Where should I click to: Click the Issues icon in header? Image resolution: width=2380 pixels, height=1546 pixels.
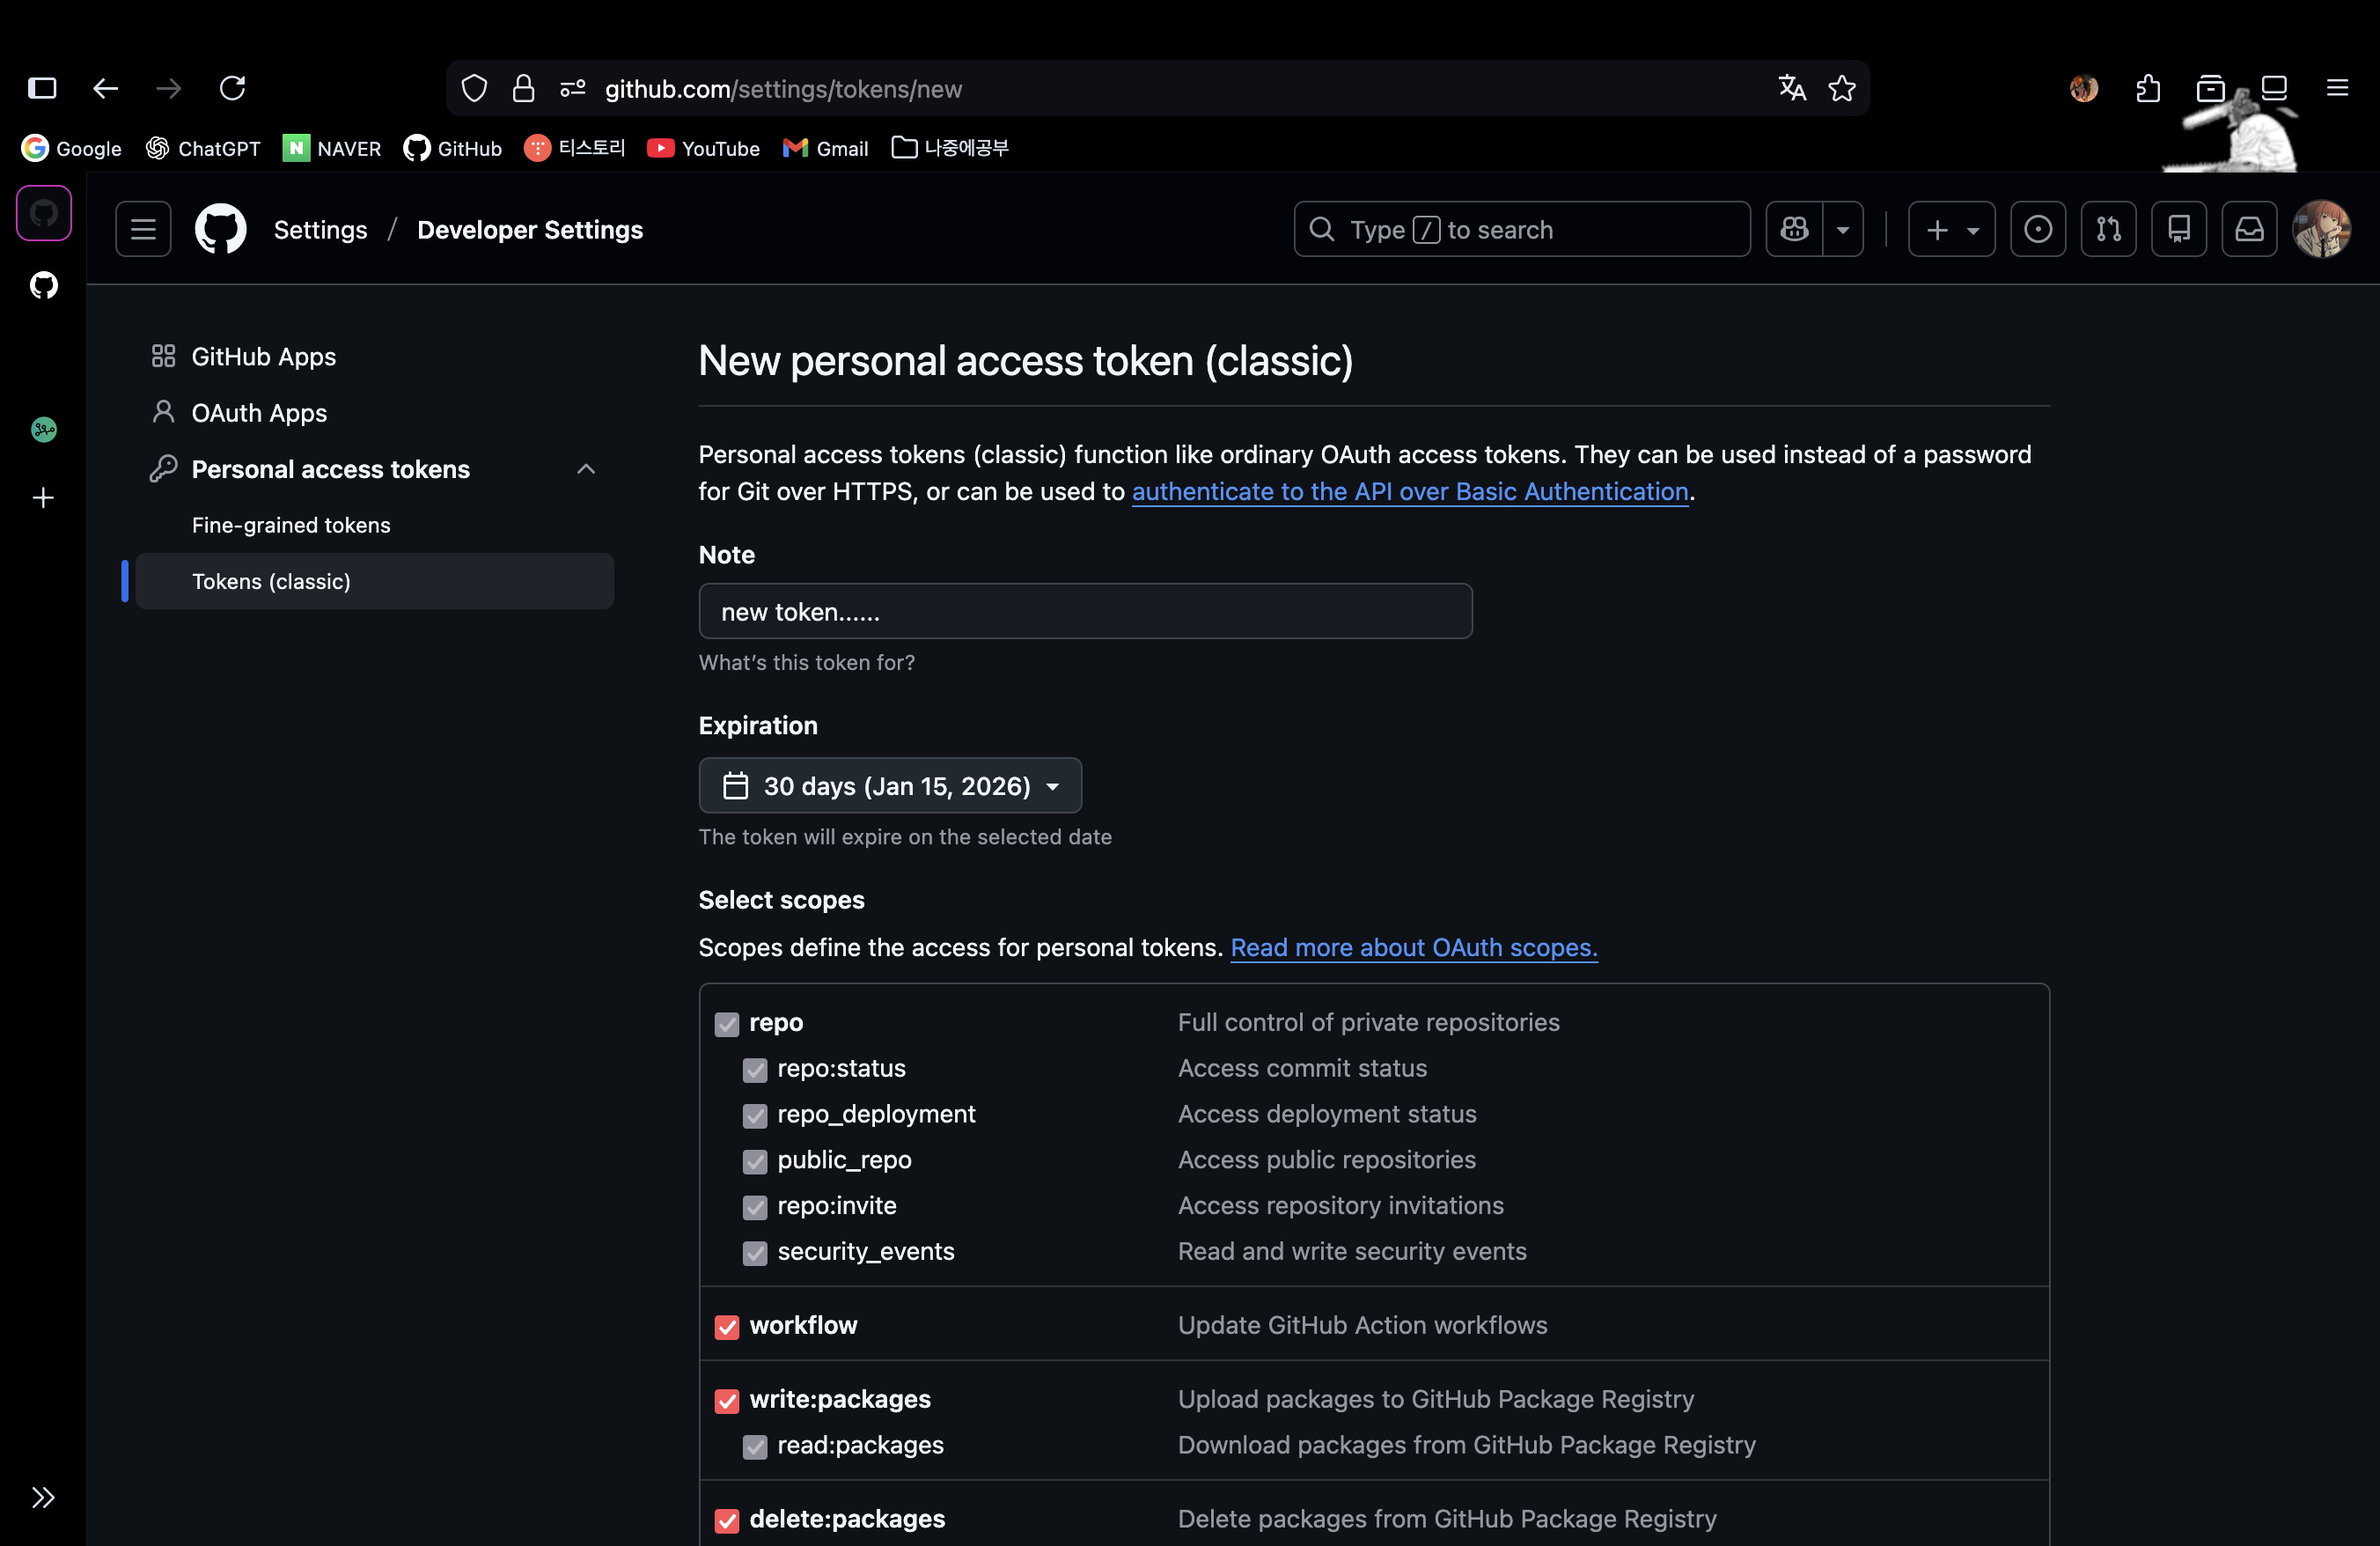(x=2037, y=230)
